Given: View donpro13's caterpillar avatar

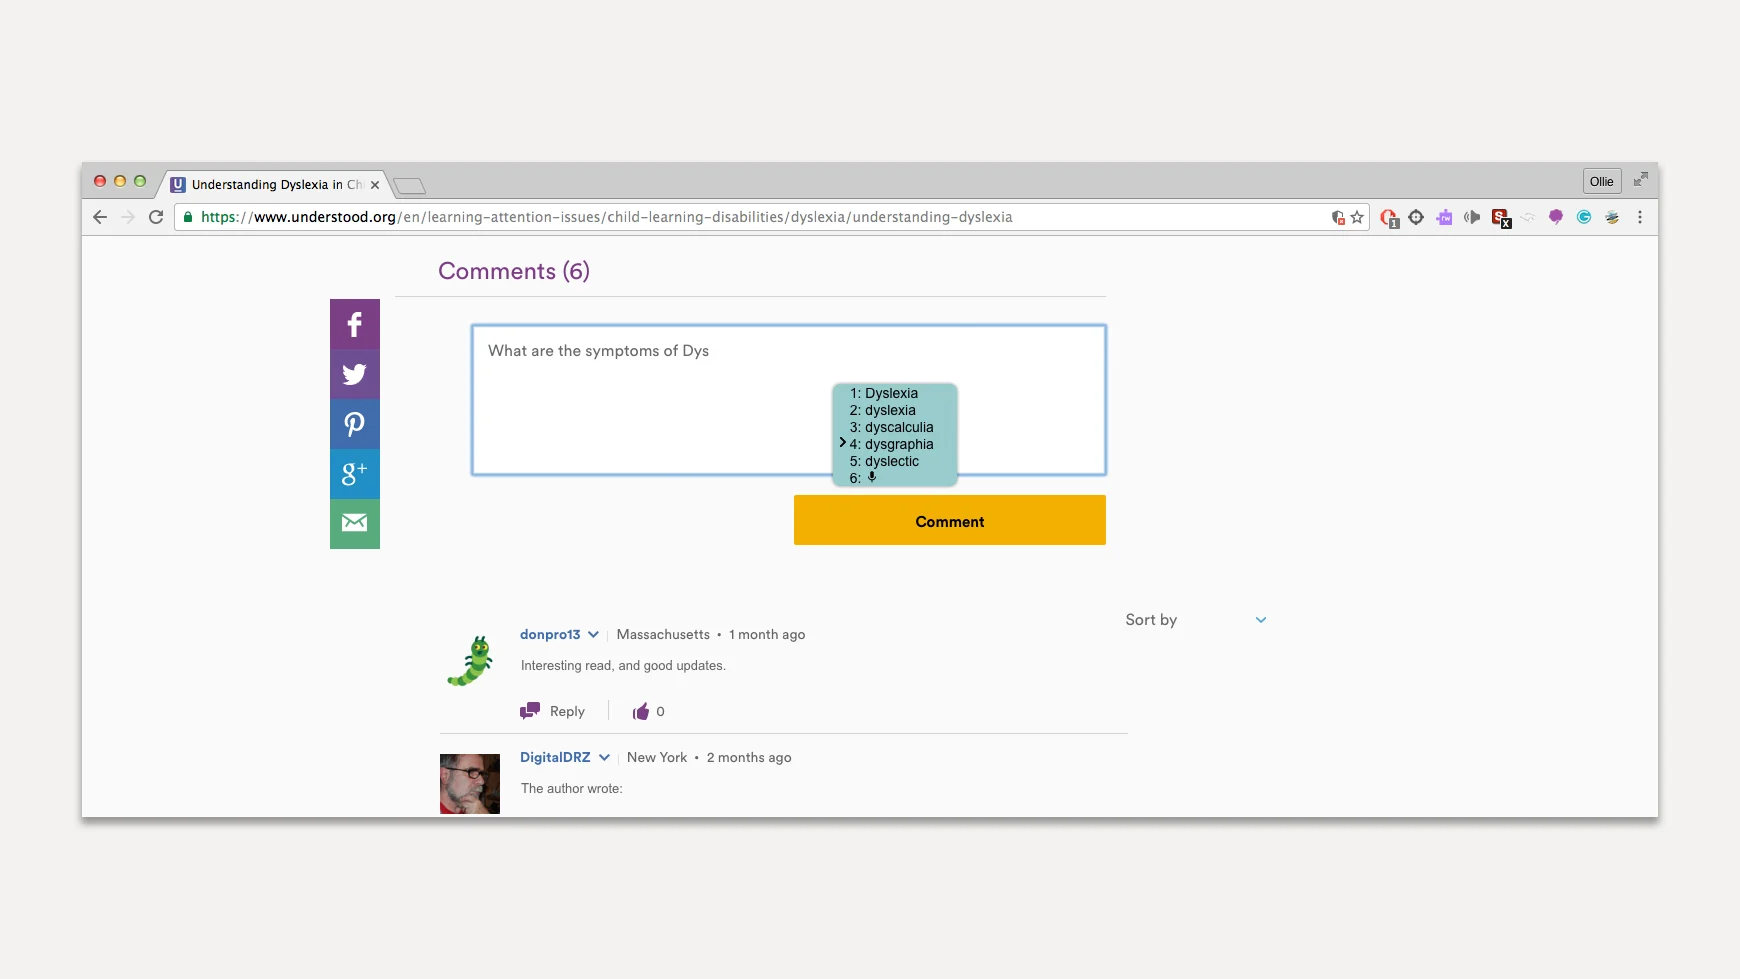Looking at the screenshot, I should coord(470,661).
